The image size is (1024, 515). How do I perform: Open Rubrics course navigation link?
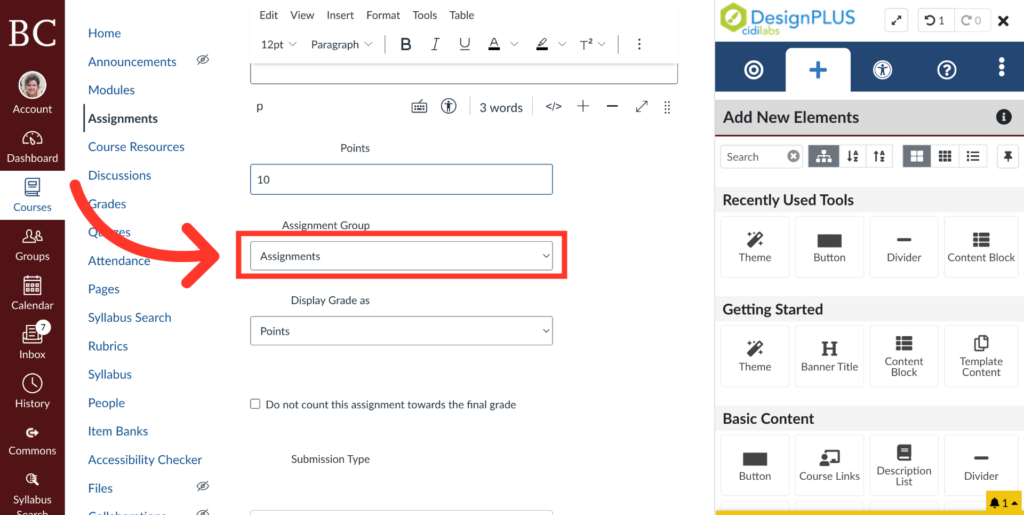pos(108,346)
